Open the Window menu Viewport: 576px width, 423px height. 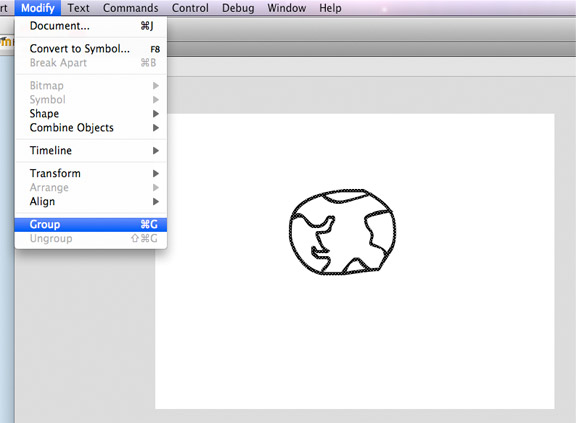point(287,8)
